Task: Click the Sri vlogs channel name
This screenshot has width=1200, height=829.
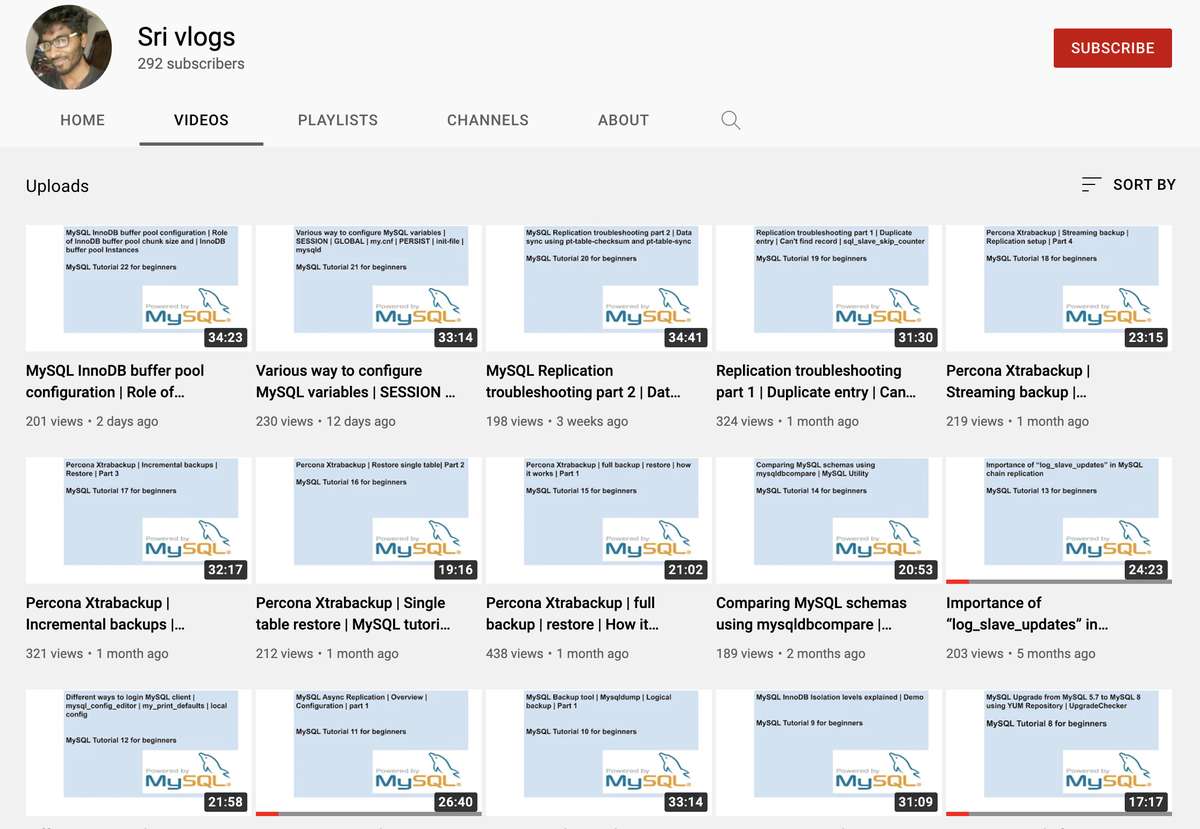Action: pyautogui.click(x=186, y=37)
